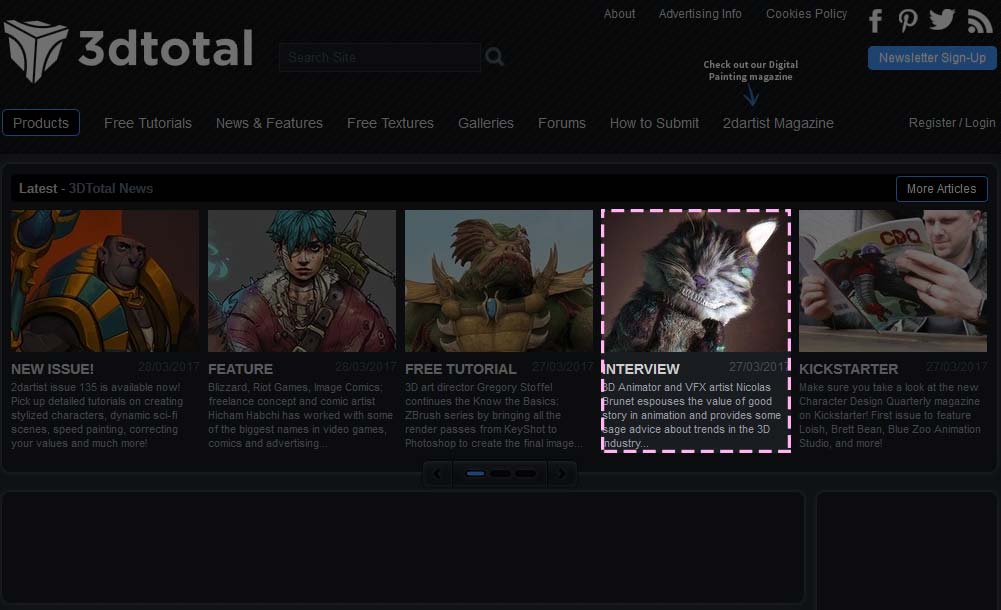1001x610 pixels.
Task: Open Free Tutorials in the navigation
Action: pos(147,123)
